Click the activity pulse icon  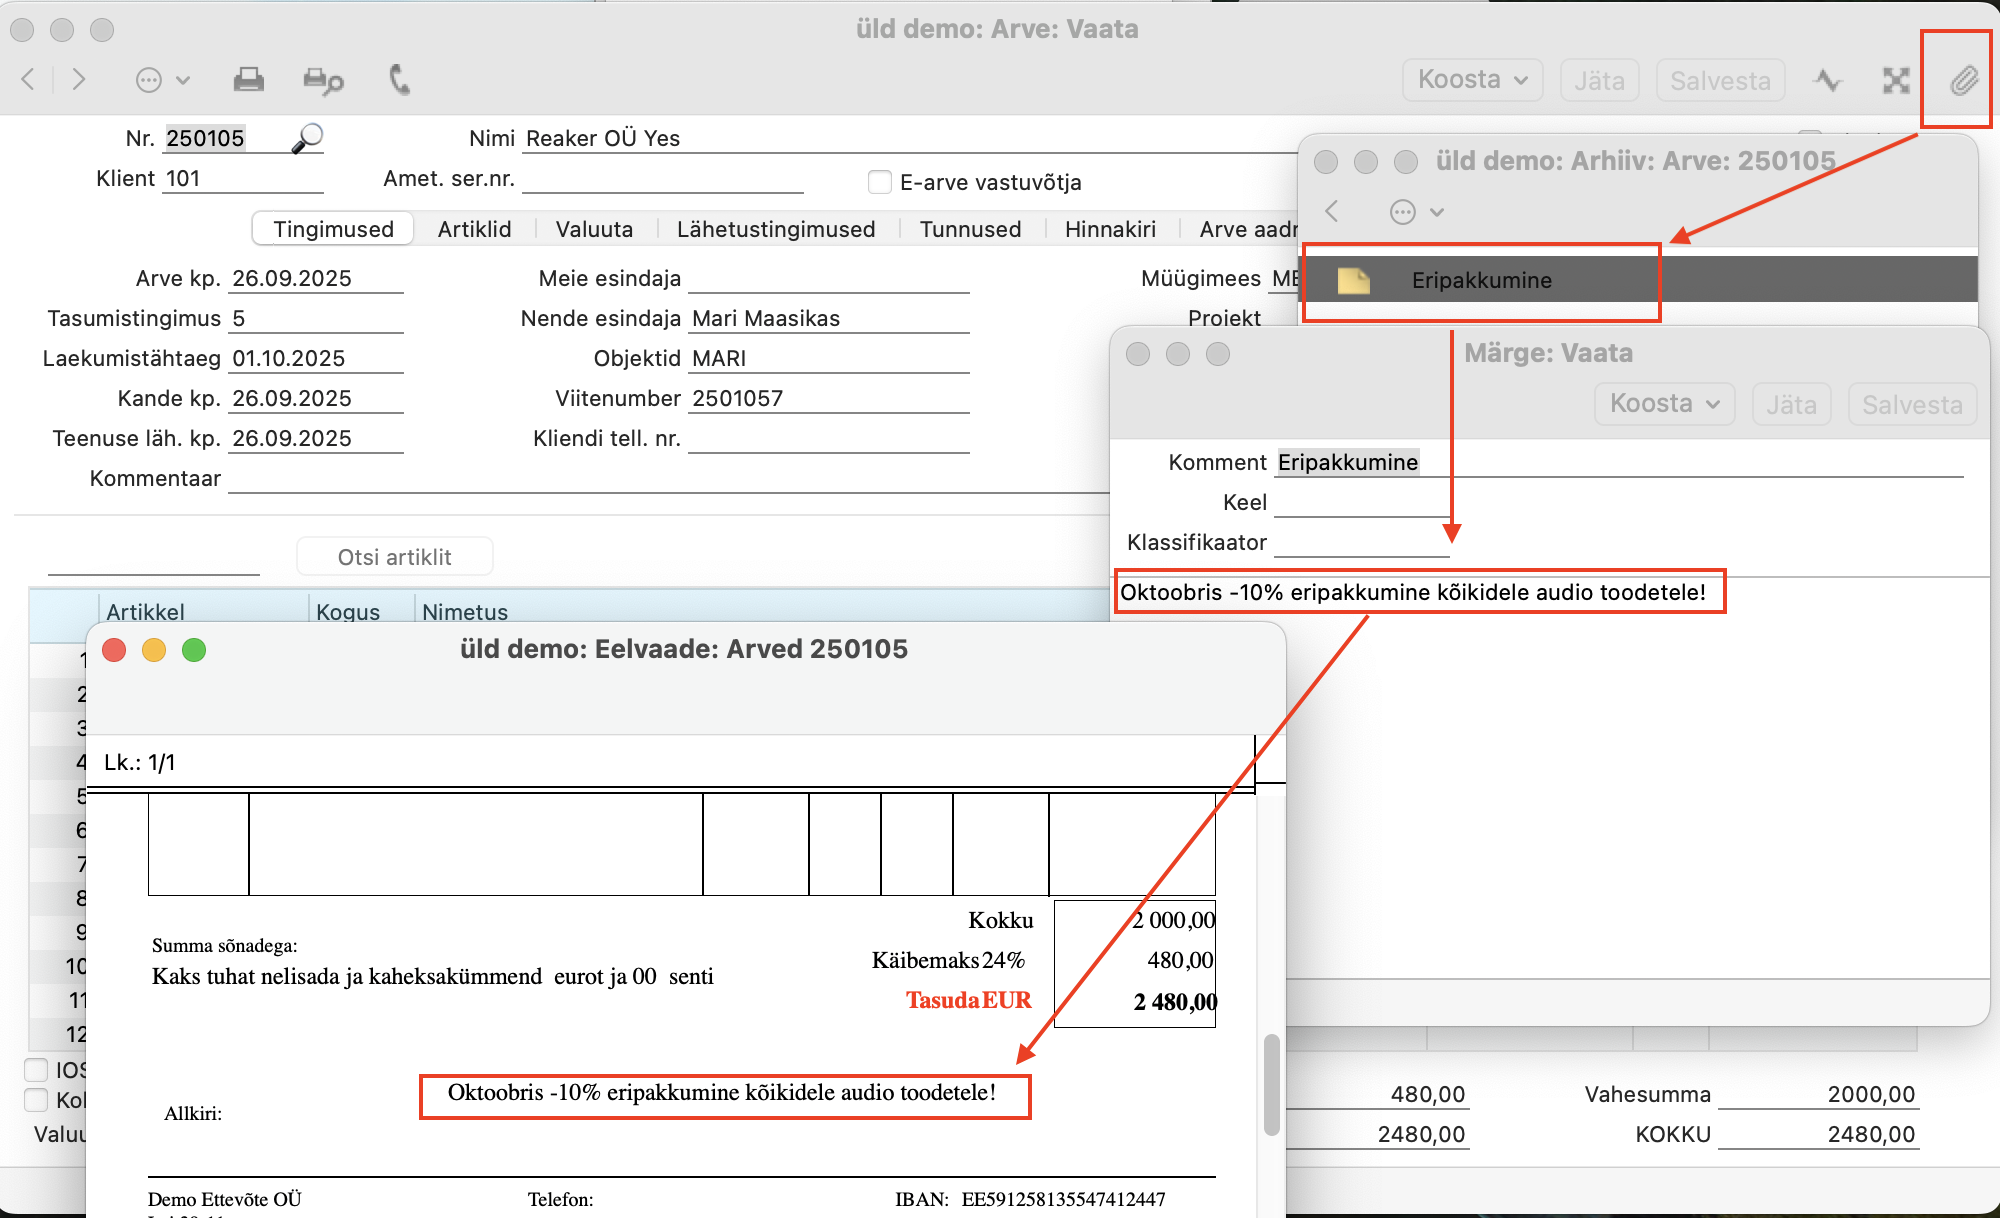tap(1828, 80)
